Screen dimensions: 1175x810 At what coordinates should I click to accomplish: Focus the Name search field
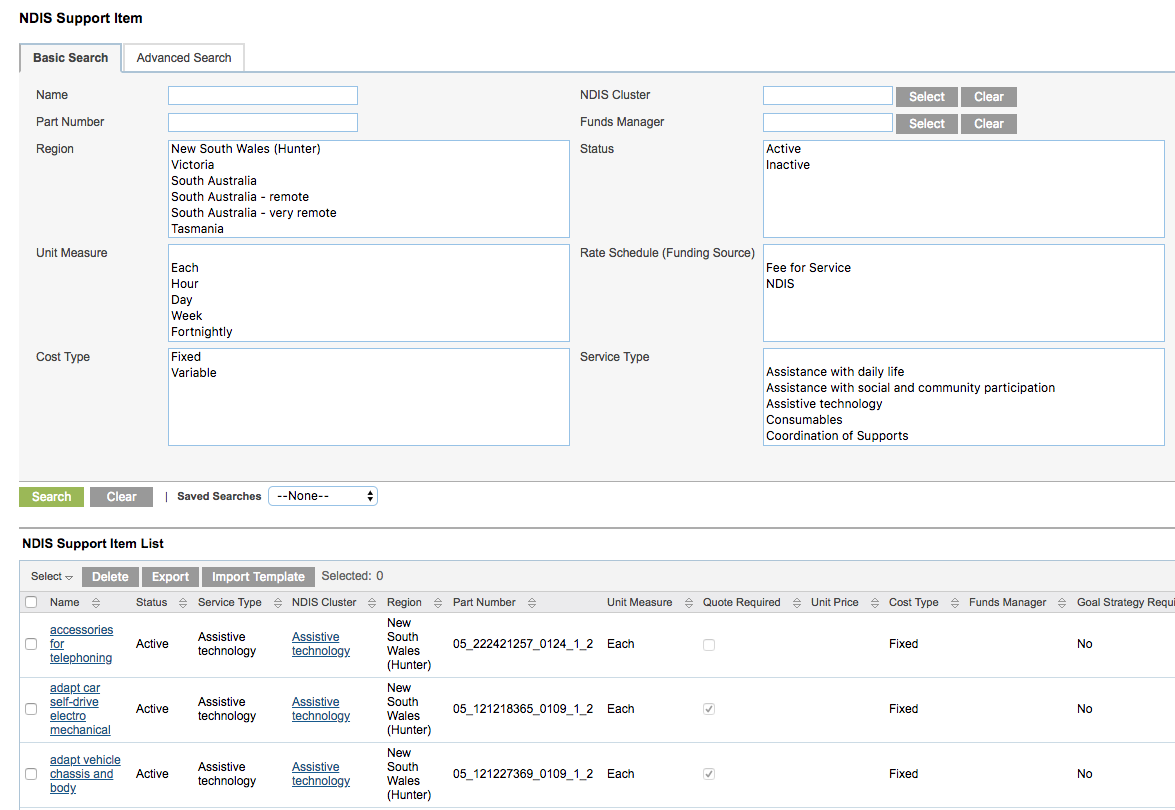[263, 95]
